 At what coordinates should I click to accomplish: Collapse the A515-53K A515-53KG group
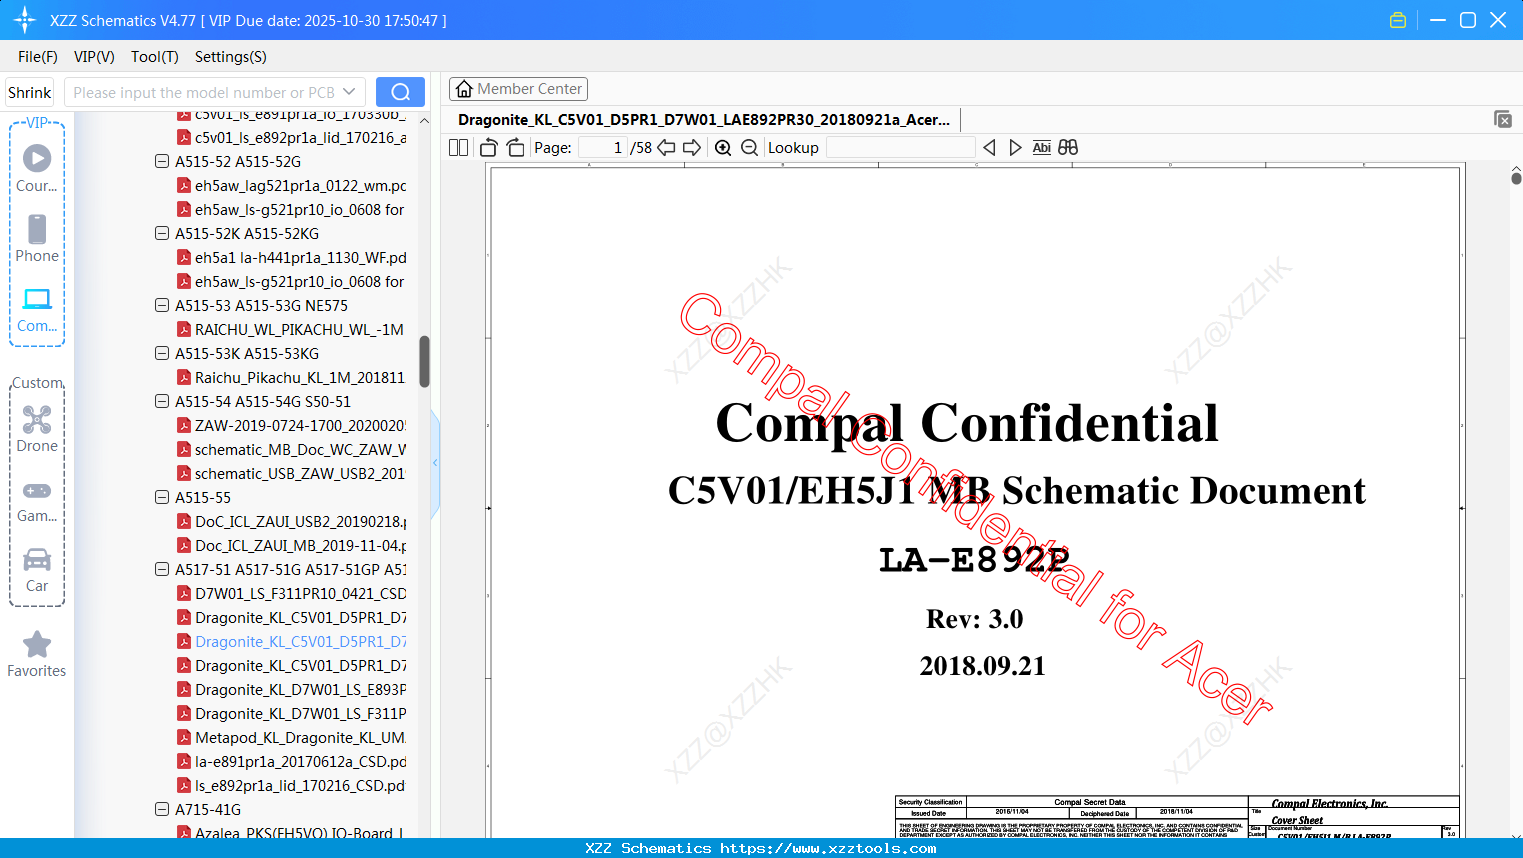[x=162, y=353]
